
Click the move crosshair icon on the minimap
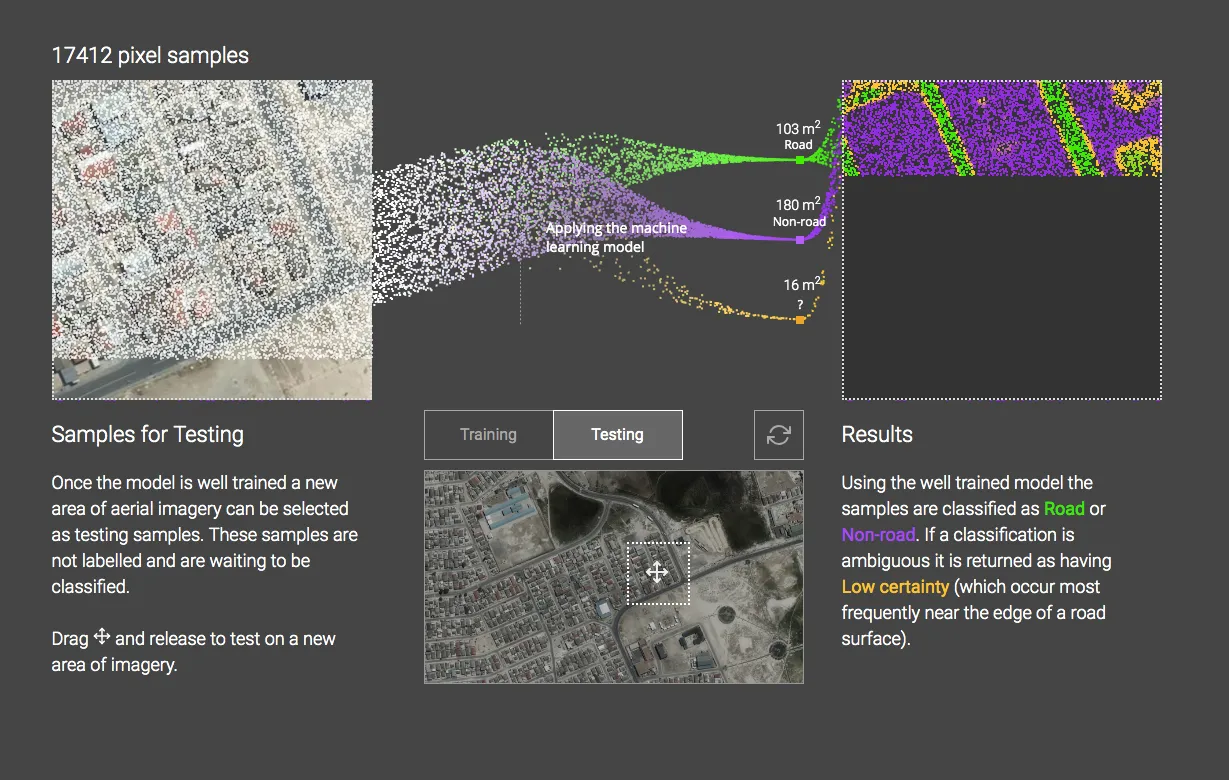[x=657, y=572]
